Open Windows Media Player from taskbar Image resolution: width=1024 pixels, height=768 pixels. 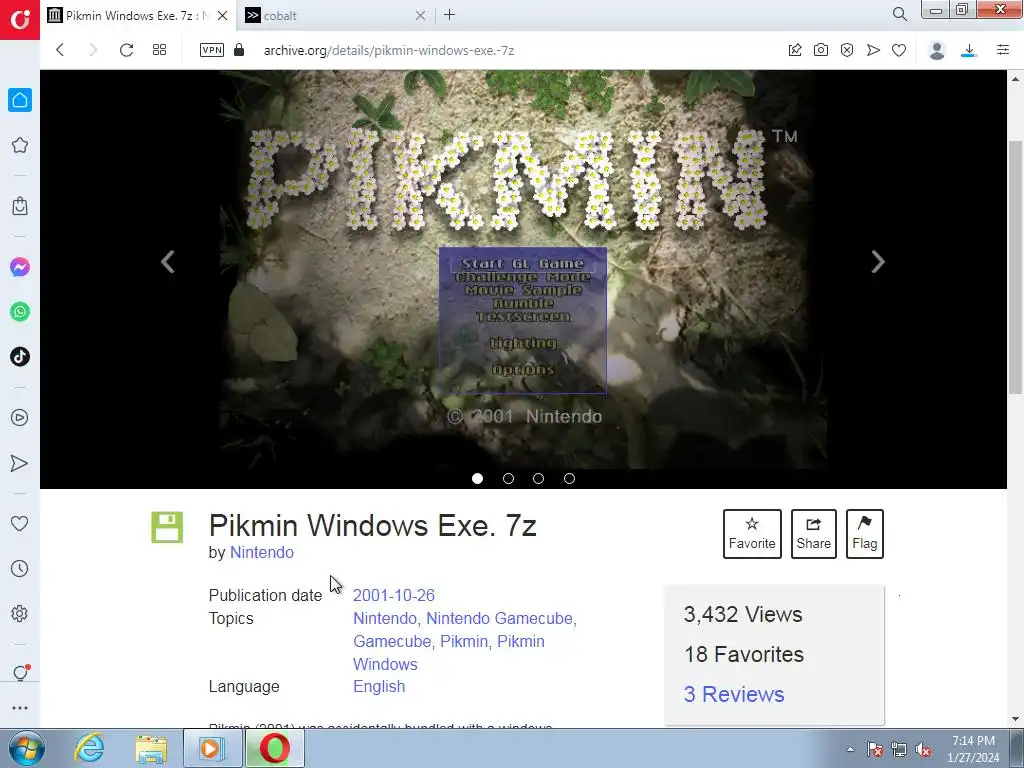point(212,748)
